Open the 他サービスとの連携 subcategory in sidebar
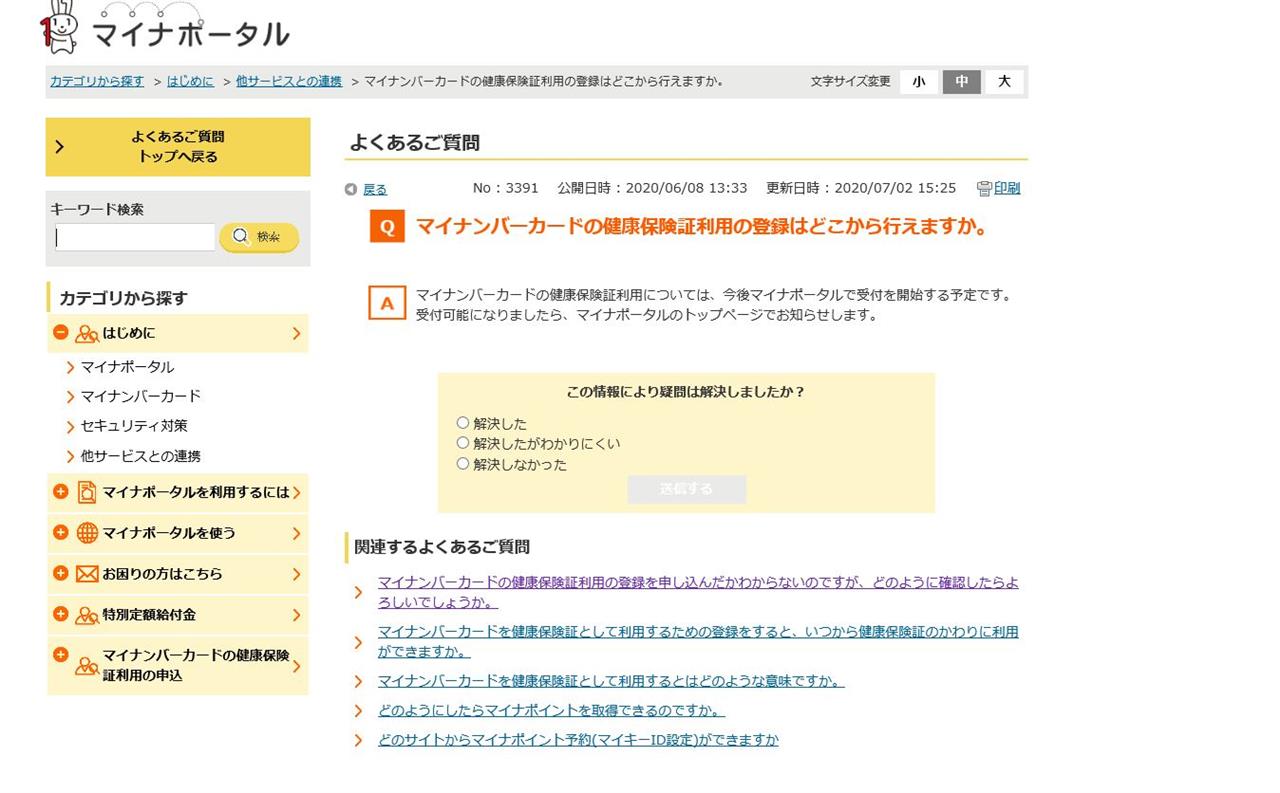Viewport: 1280px width, 793px height. click(x=141, y=456)
